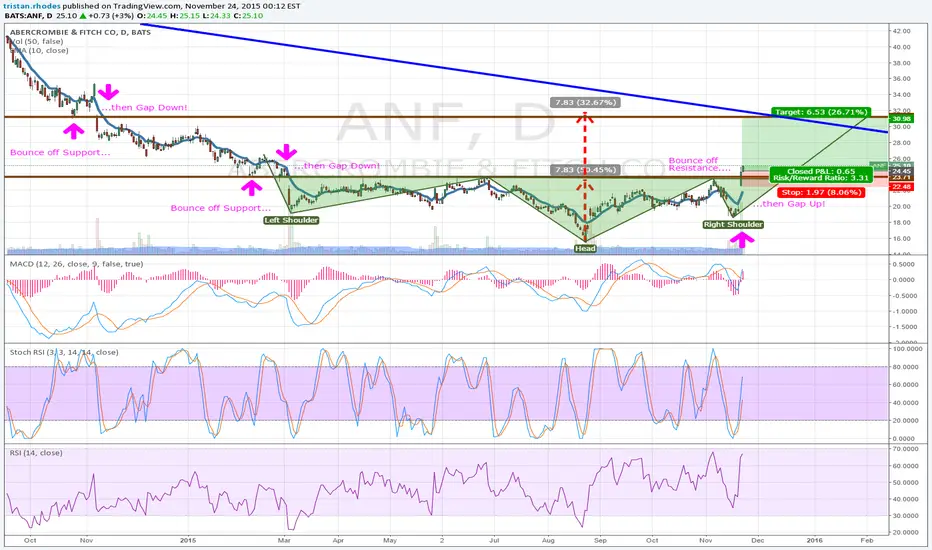The width and height of the screenshot is (932, 550).
Task: Click the Dec label on time axis
Action: coord(757,540)
